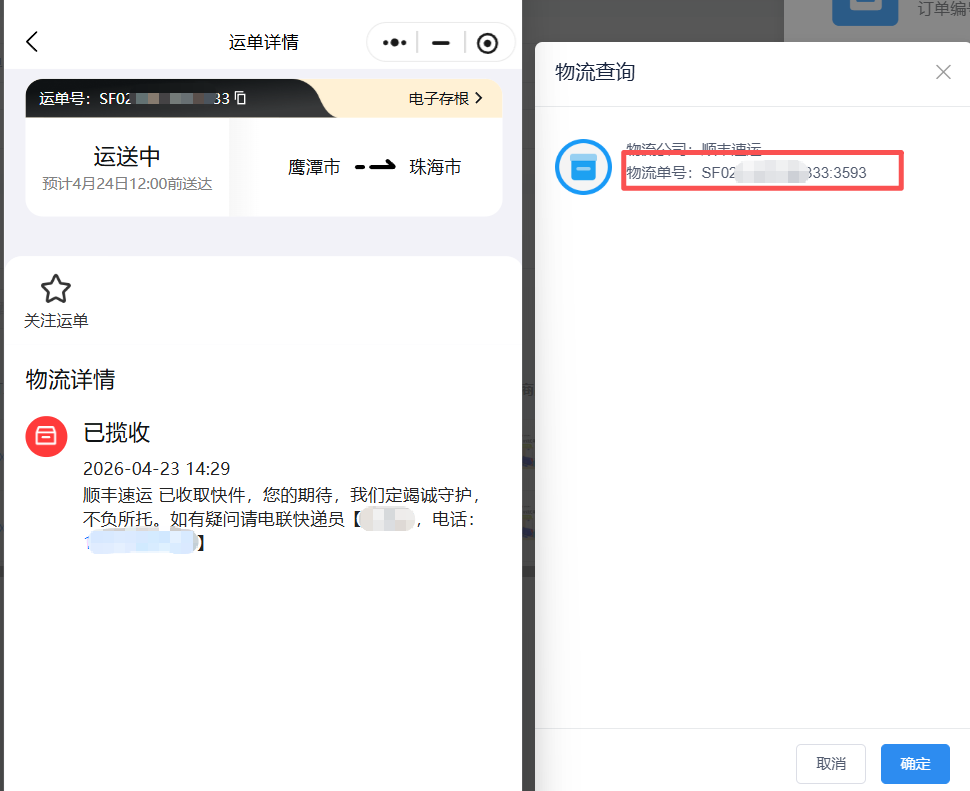Click the 关注运单 label
Screen dimensions: 970x791
click(x=56, y=320)
